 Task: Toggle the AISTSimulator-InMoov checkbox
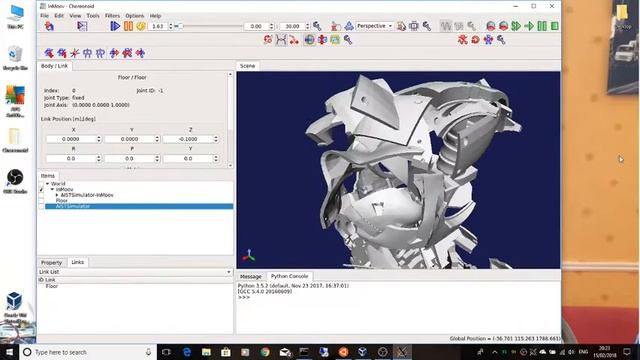(41, 195)
